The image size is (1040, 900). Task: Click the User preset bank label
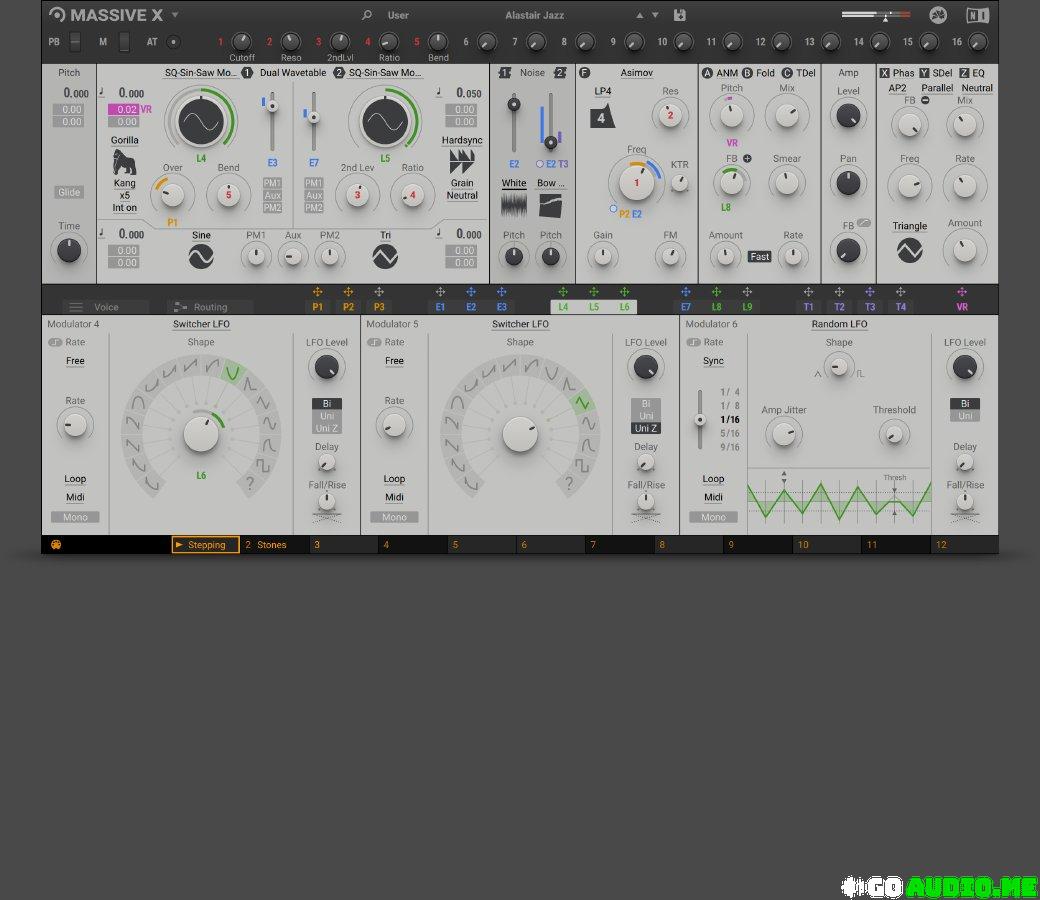point(398,15)
